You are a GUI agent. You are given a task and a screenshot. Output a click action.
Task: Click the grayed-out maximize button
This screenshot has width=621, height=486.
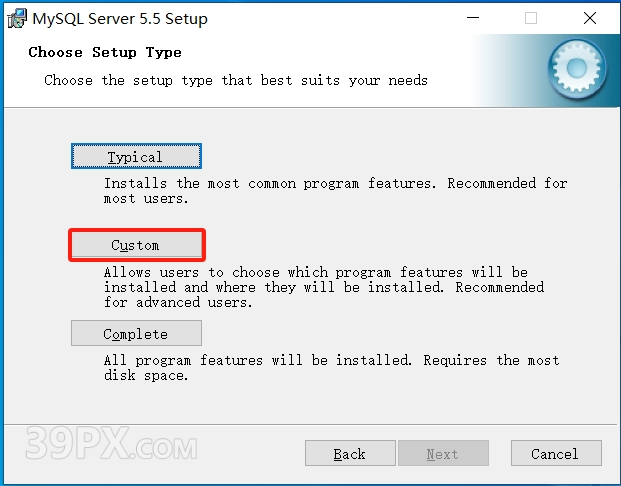coord(531,18)
